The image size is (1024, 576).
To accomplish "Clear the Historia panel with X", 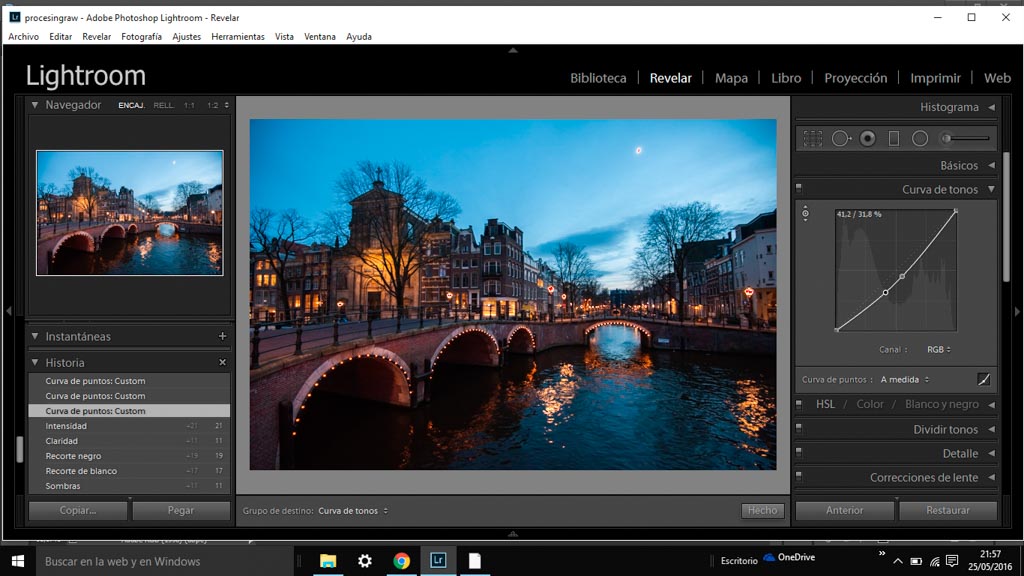I will [x=222, y=363].
